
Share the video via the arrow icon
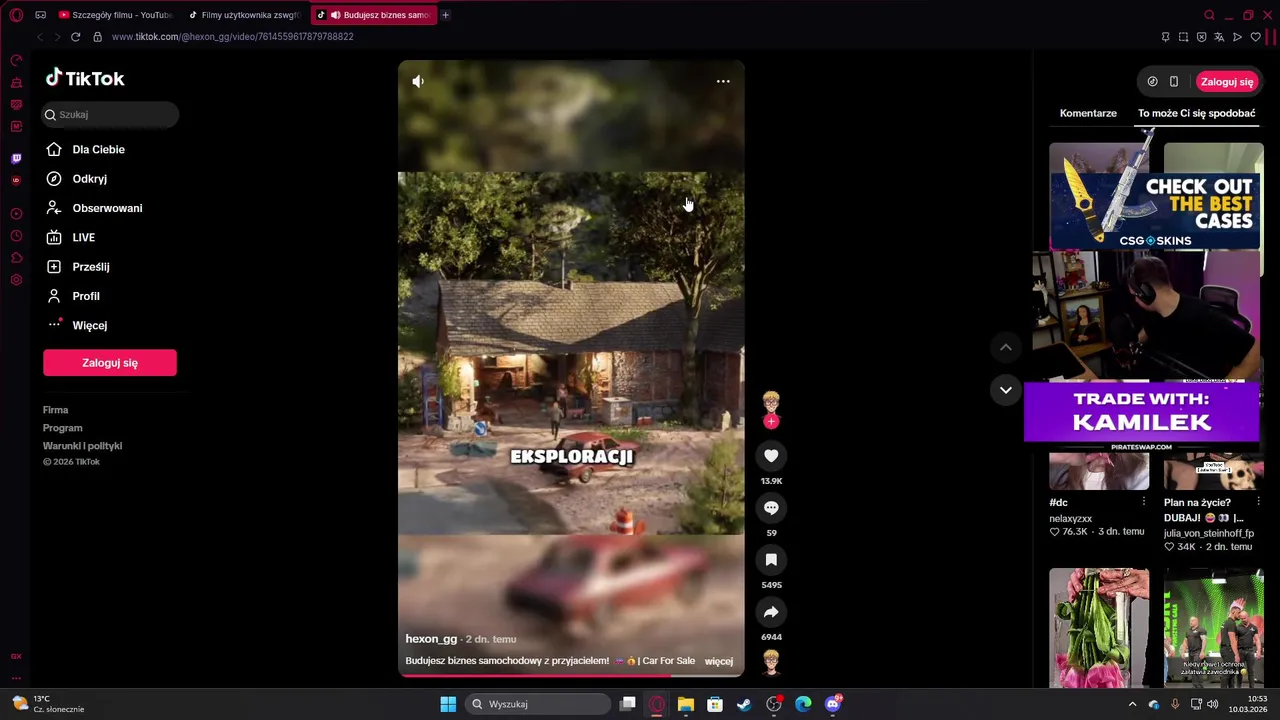coord(771,612)
